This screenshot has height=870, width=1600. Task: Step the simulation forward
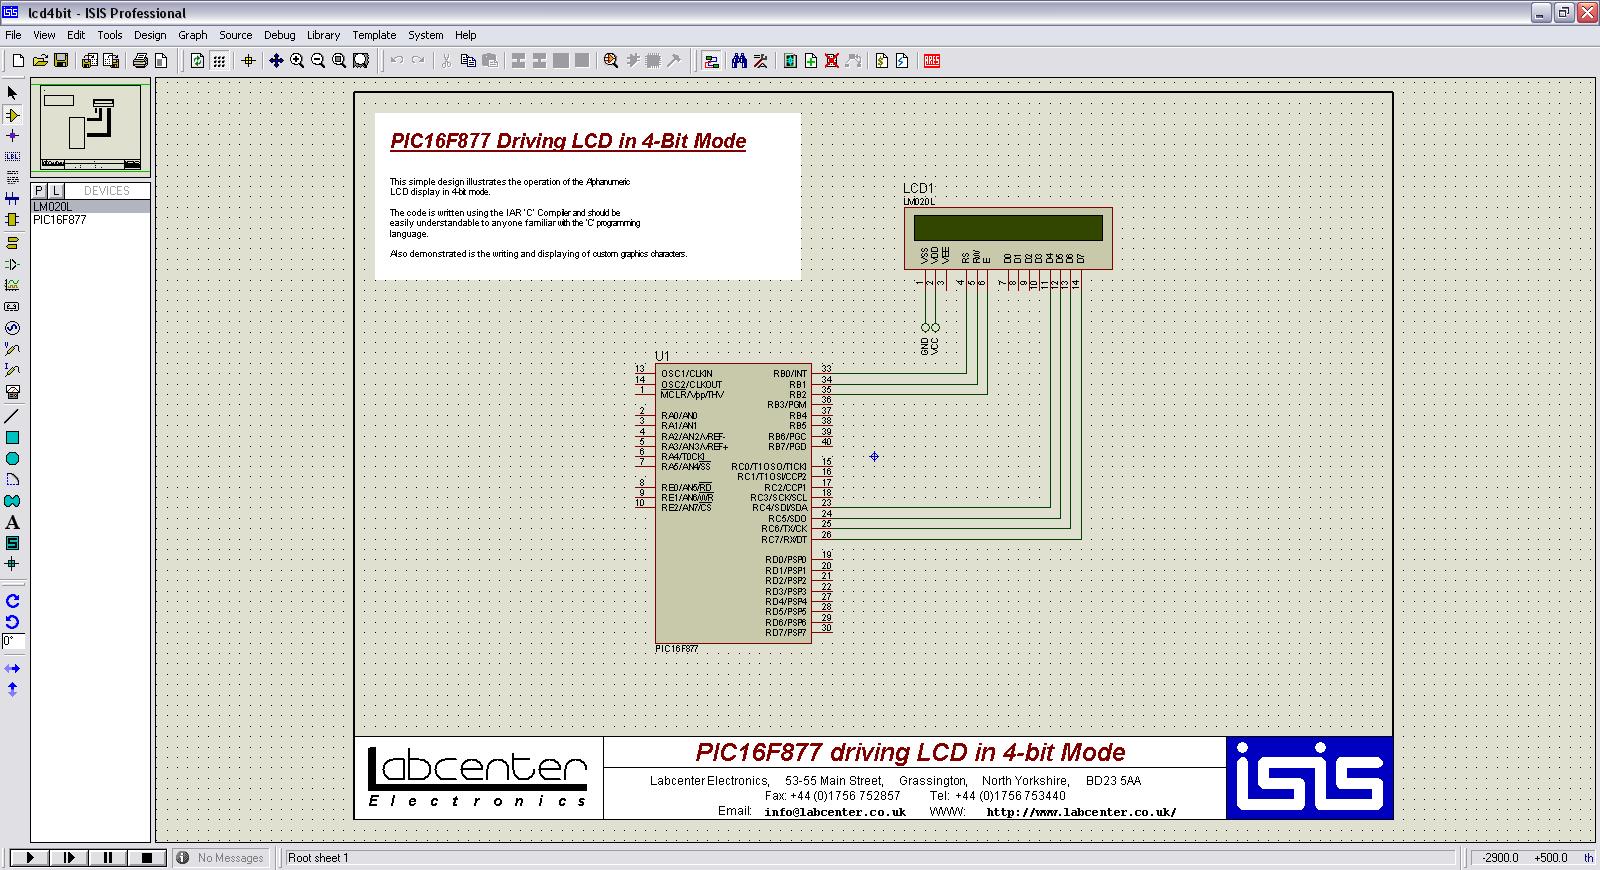68,857
